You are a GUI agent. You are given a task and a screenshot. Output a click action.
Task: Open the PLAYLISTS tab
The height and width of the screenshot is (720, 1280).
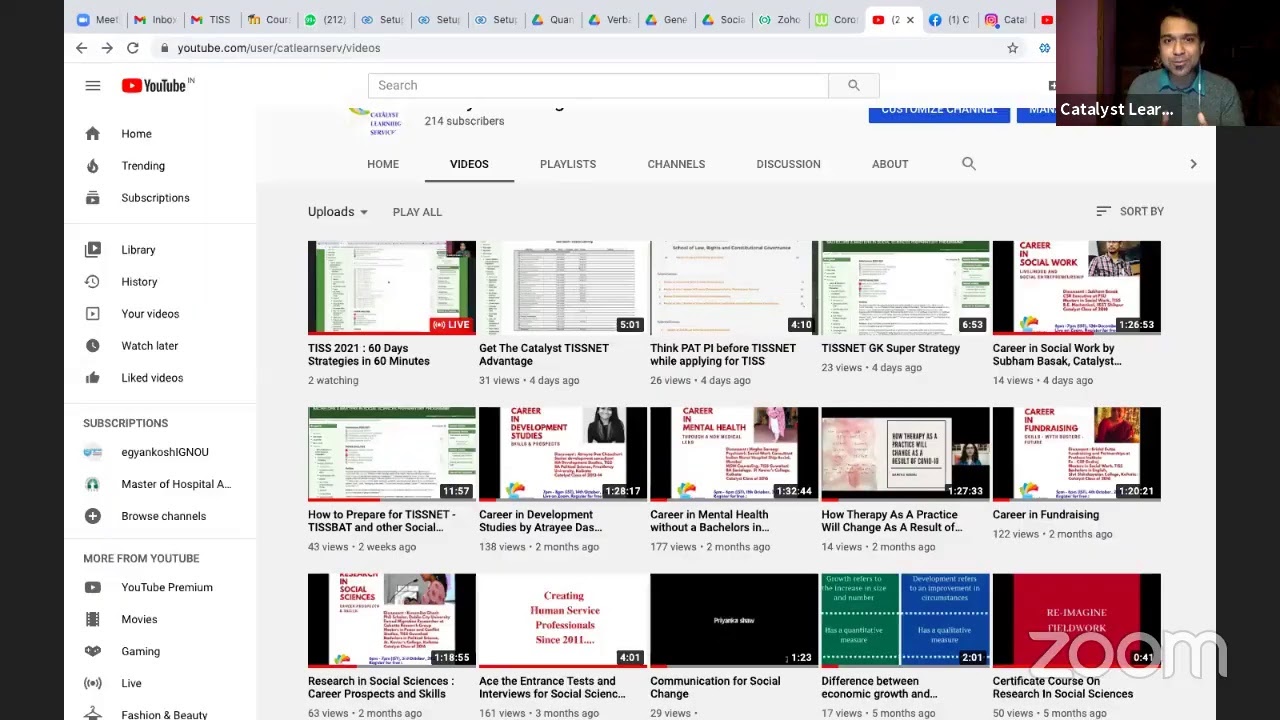(x=568, y=164)
